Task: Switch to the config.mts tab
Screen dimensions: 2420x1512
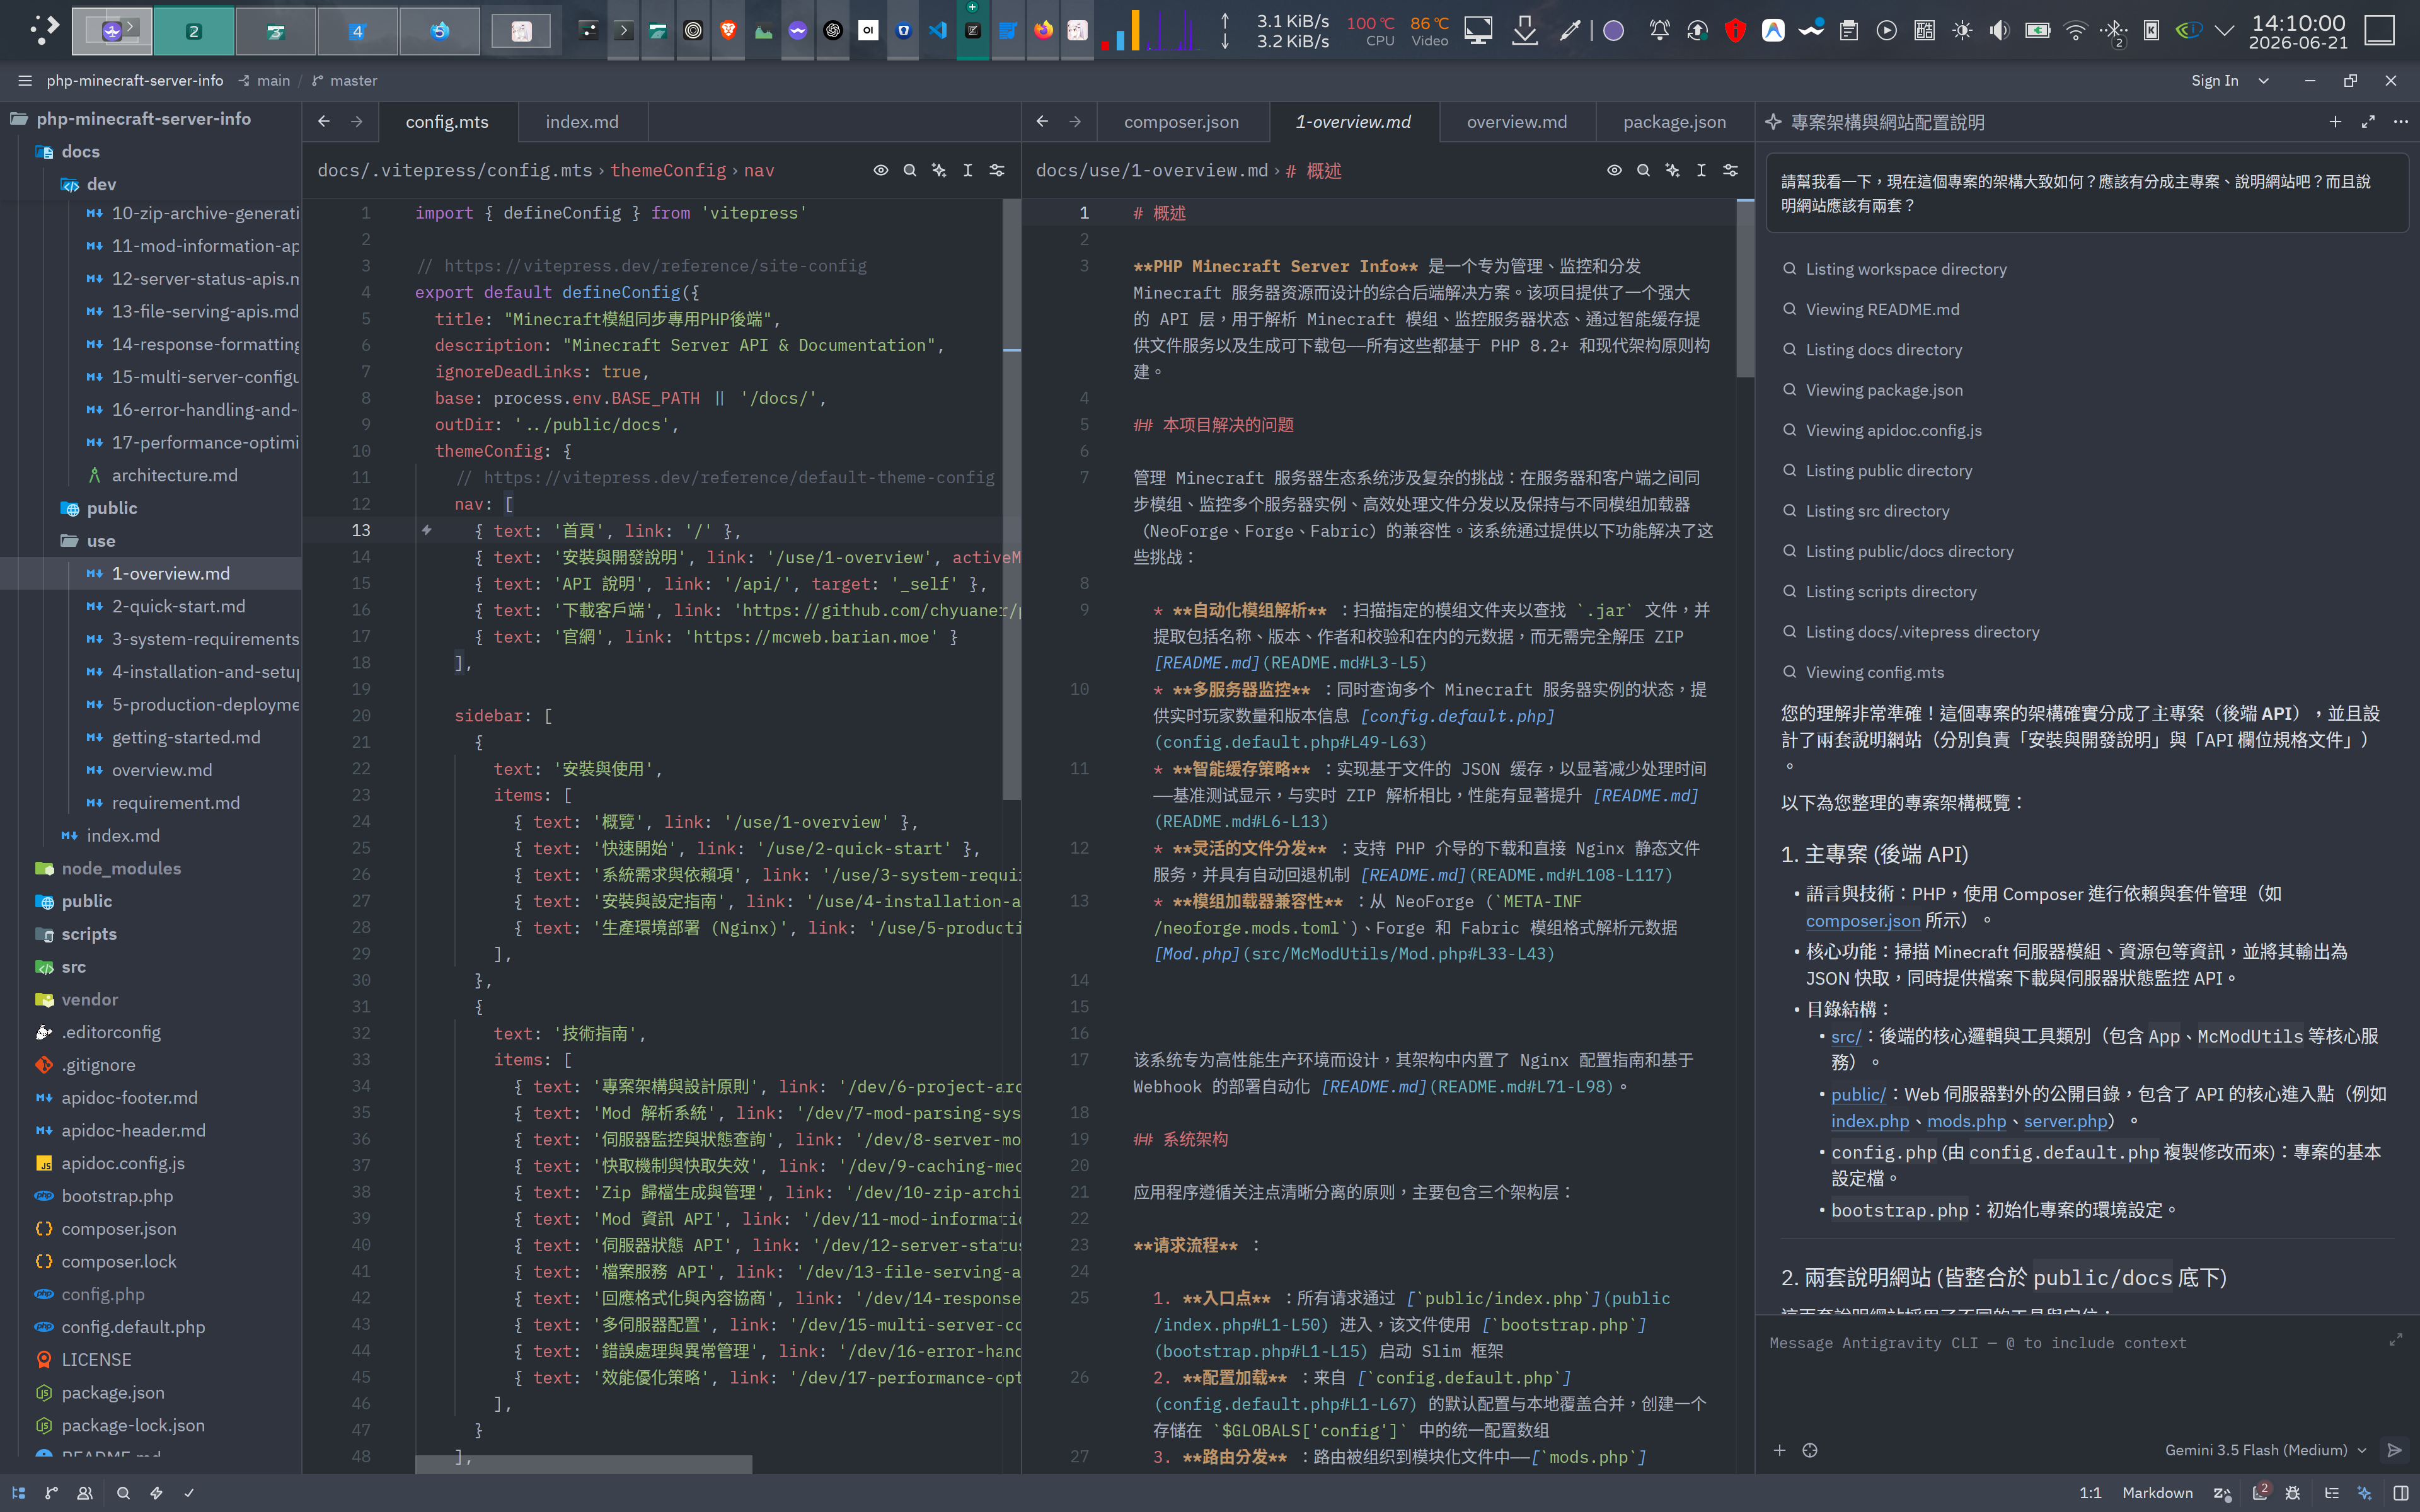Action: pos(447,121)
